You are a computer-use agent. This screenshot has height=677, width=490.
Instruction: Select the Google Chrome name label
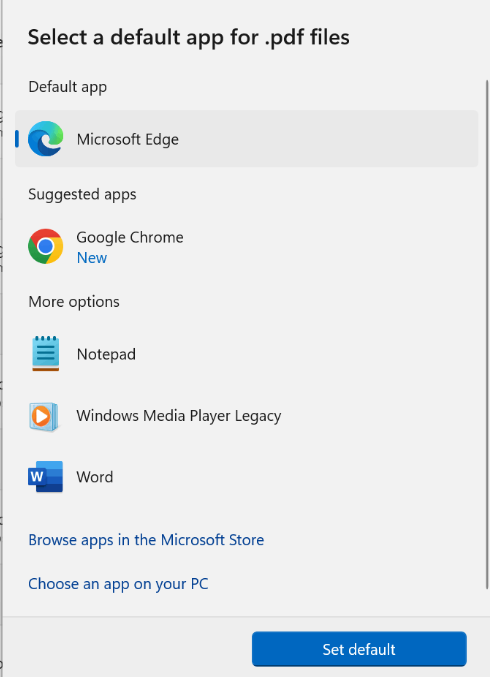(130, 237)
